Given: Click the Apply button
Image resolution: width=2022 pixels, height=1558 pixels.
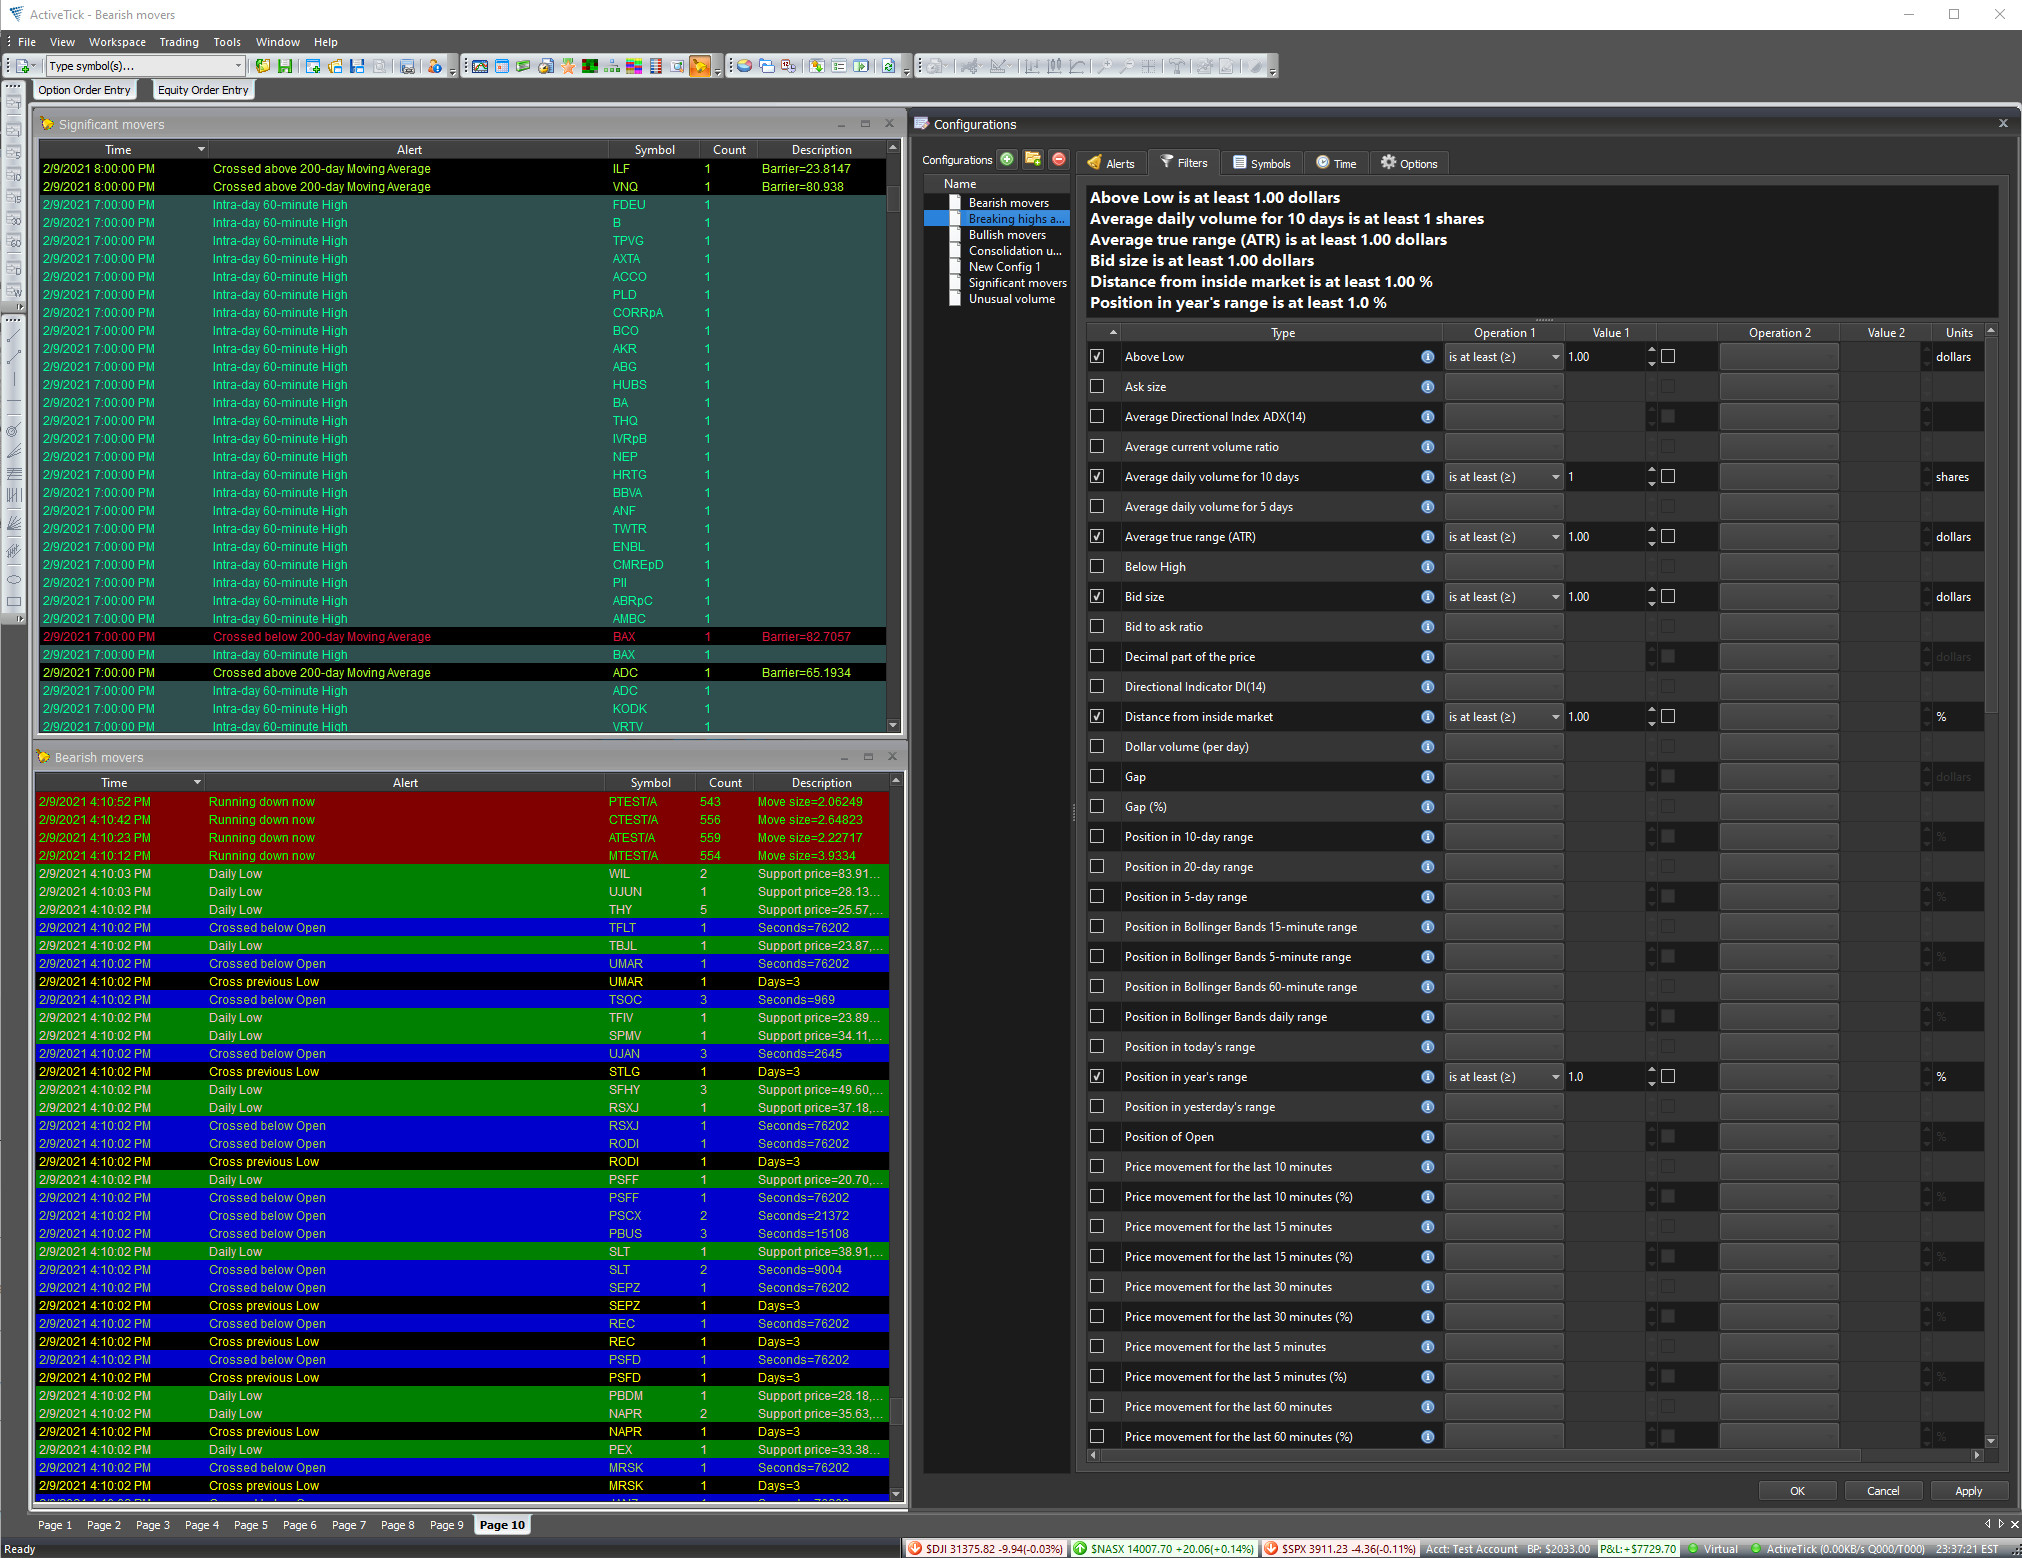Looking at the screenshot, I should pos(1968,1491).
